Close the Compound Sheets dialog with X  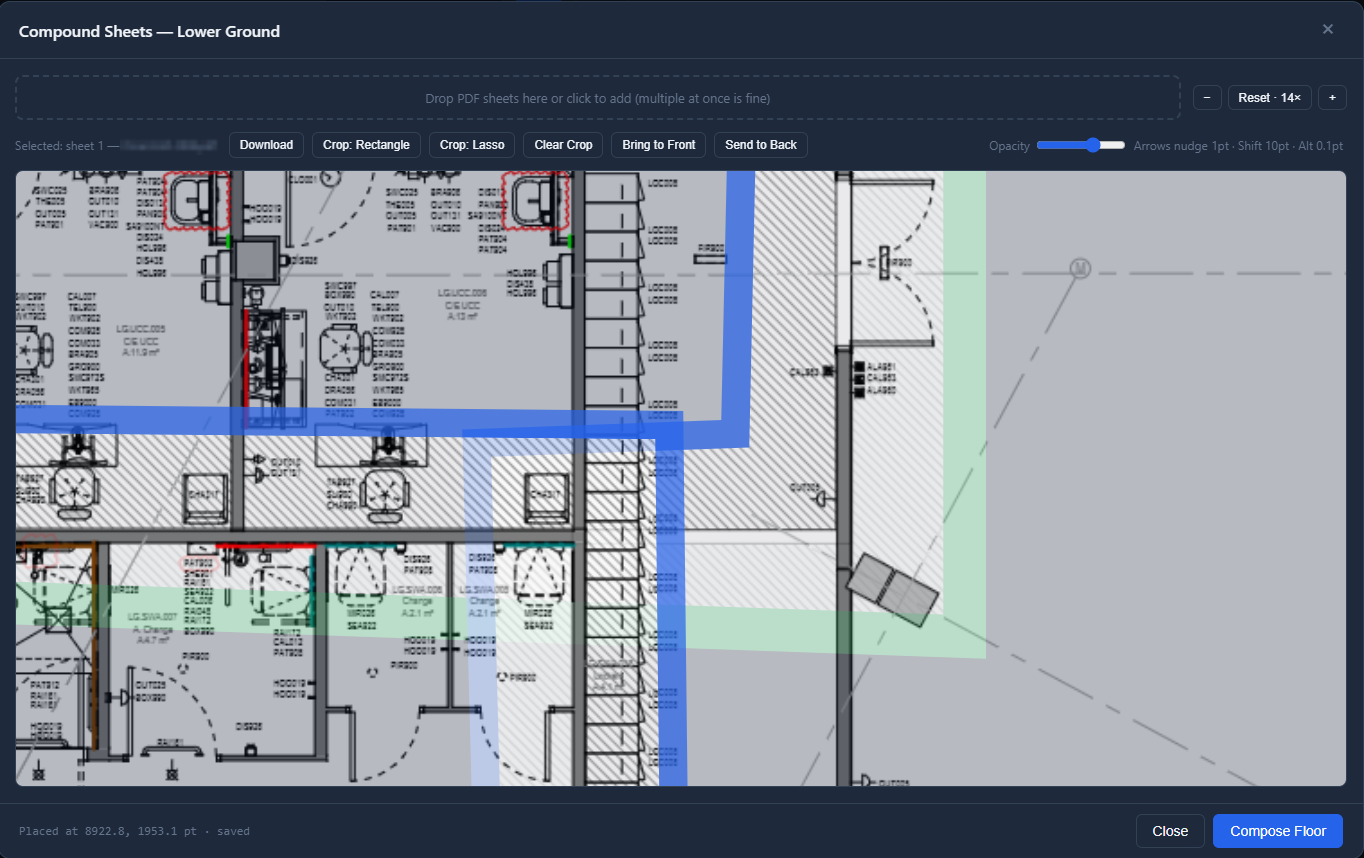[x=1328, y=29]
